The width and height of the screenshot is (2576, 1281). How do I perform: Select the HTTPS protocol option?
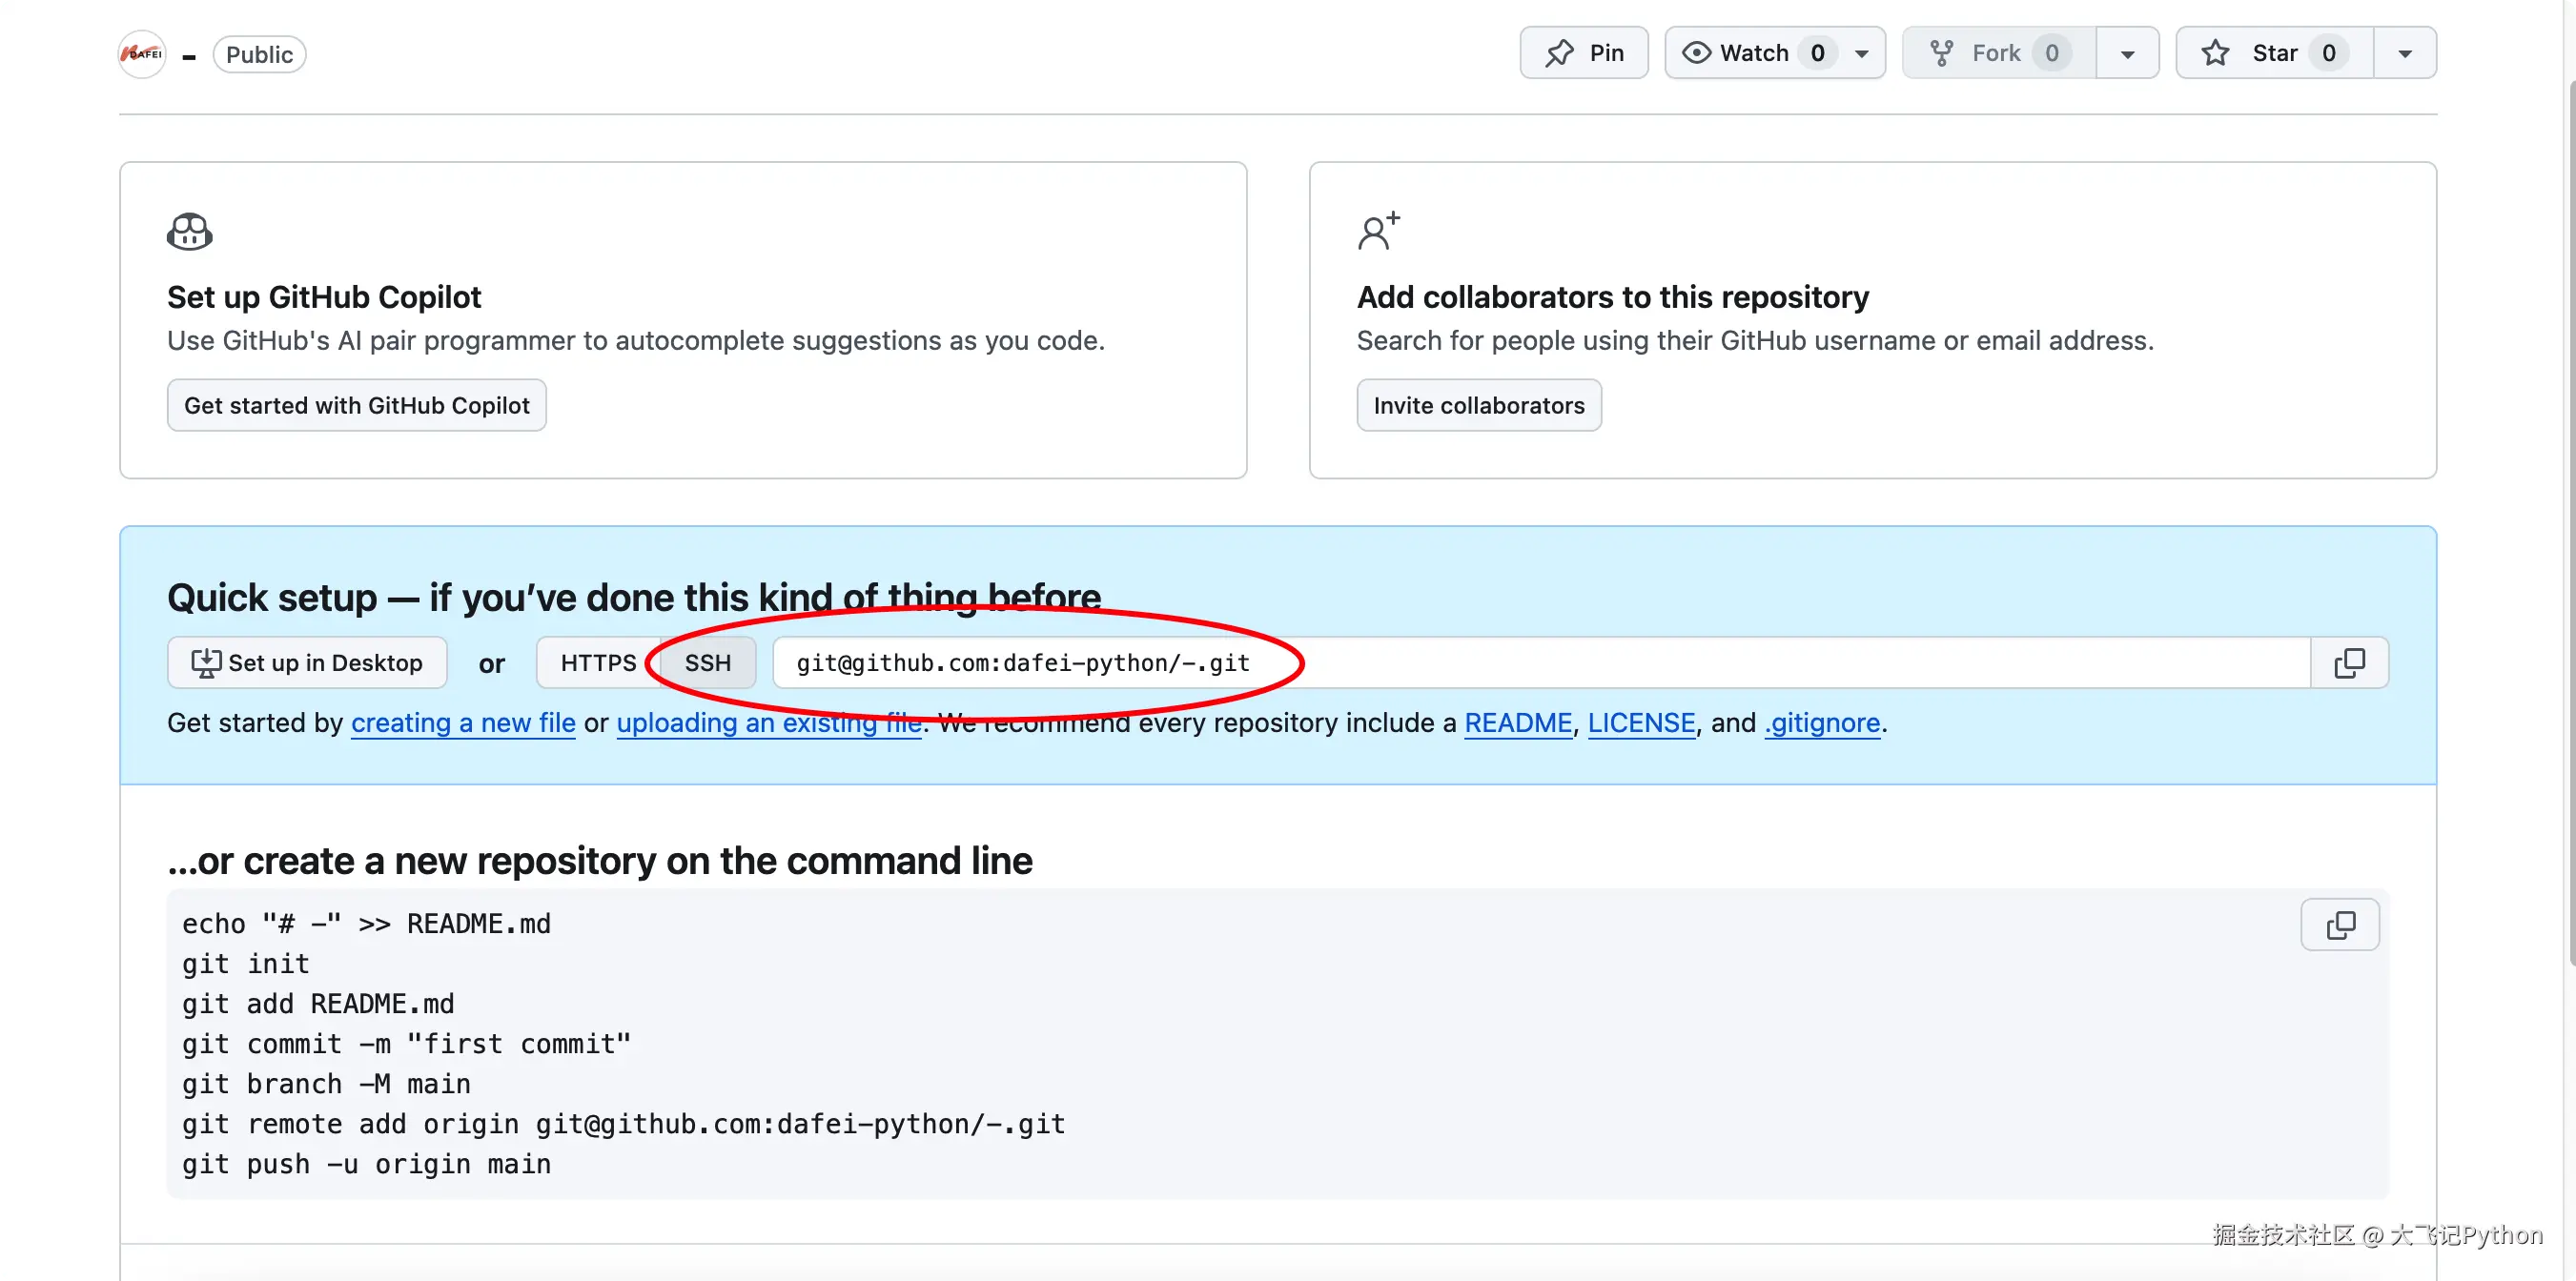pyautogui.click(x=598, y=663)
